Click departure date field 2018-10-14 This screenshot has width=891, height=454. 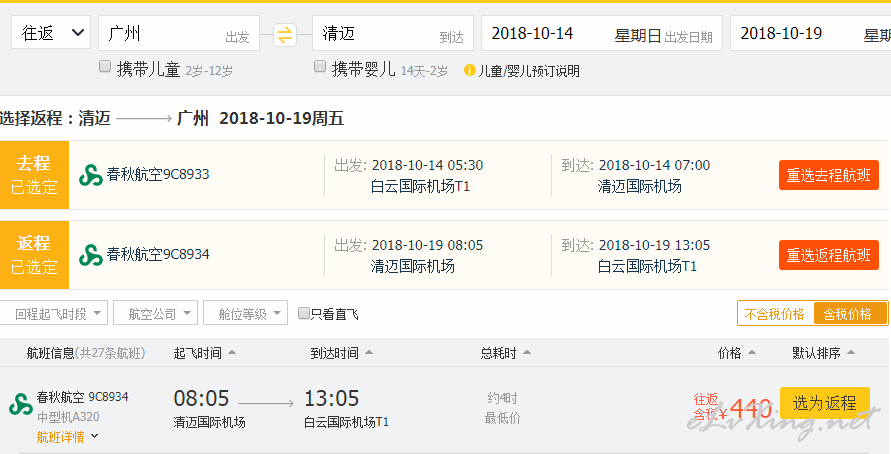tap(602, 33)
